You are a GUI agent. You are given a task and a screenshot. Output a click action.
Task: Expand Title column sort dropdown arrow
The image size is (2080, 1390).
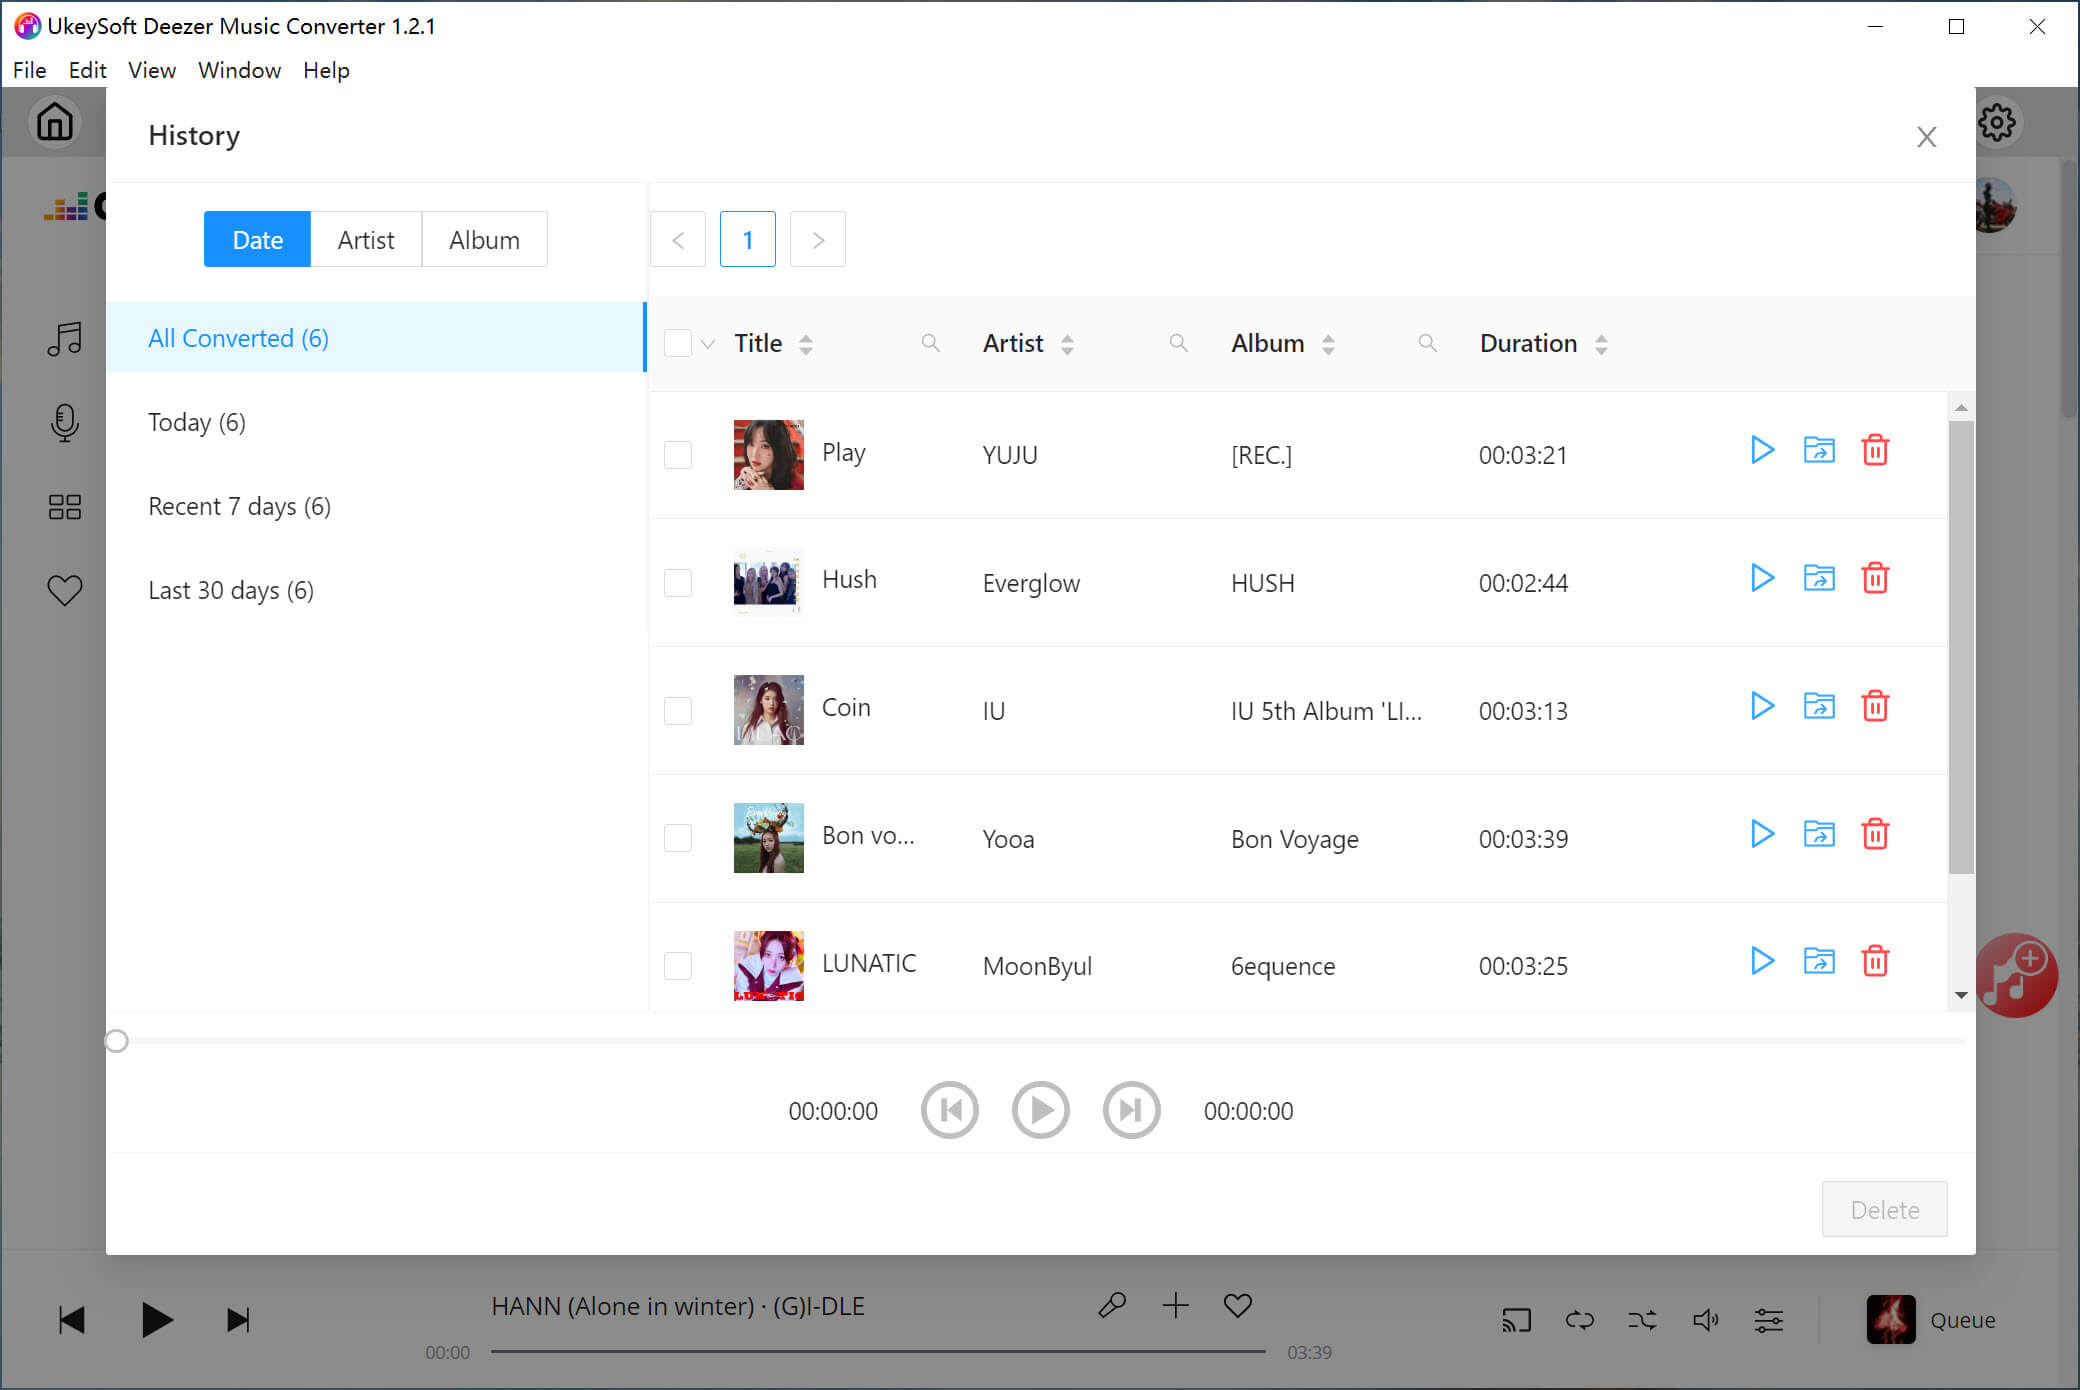807,344
